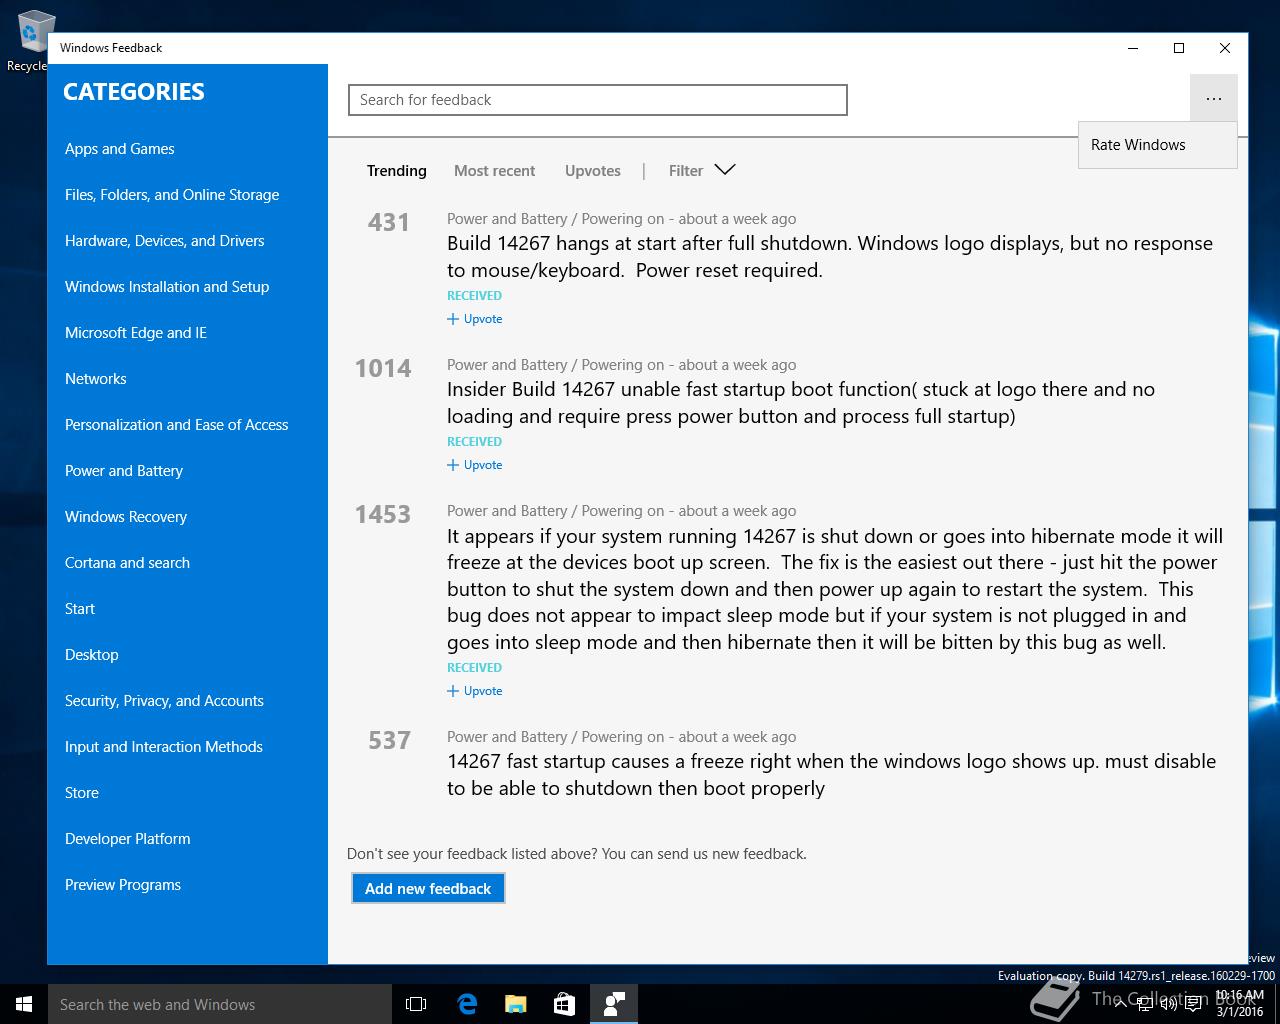
Task: Click the 537 vote count
Action: coord(389,740)
